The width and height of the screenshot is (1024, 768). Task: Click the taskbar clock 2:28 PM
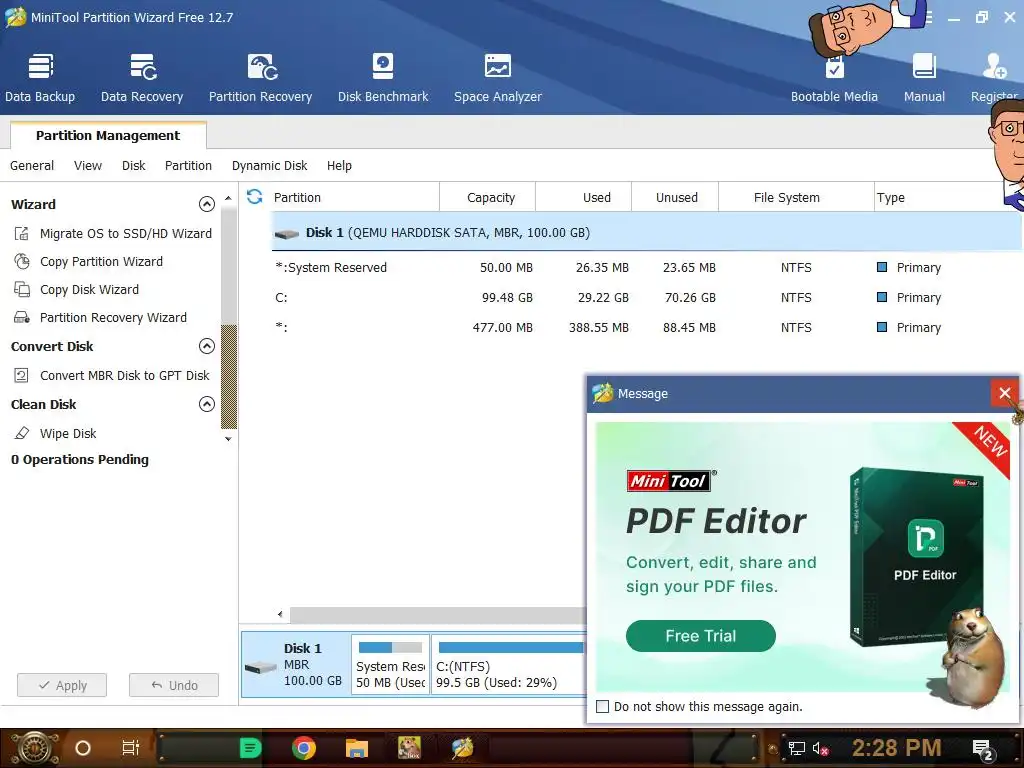897,748
